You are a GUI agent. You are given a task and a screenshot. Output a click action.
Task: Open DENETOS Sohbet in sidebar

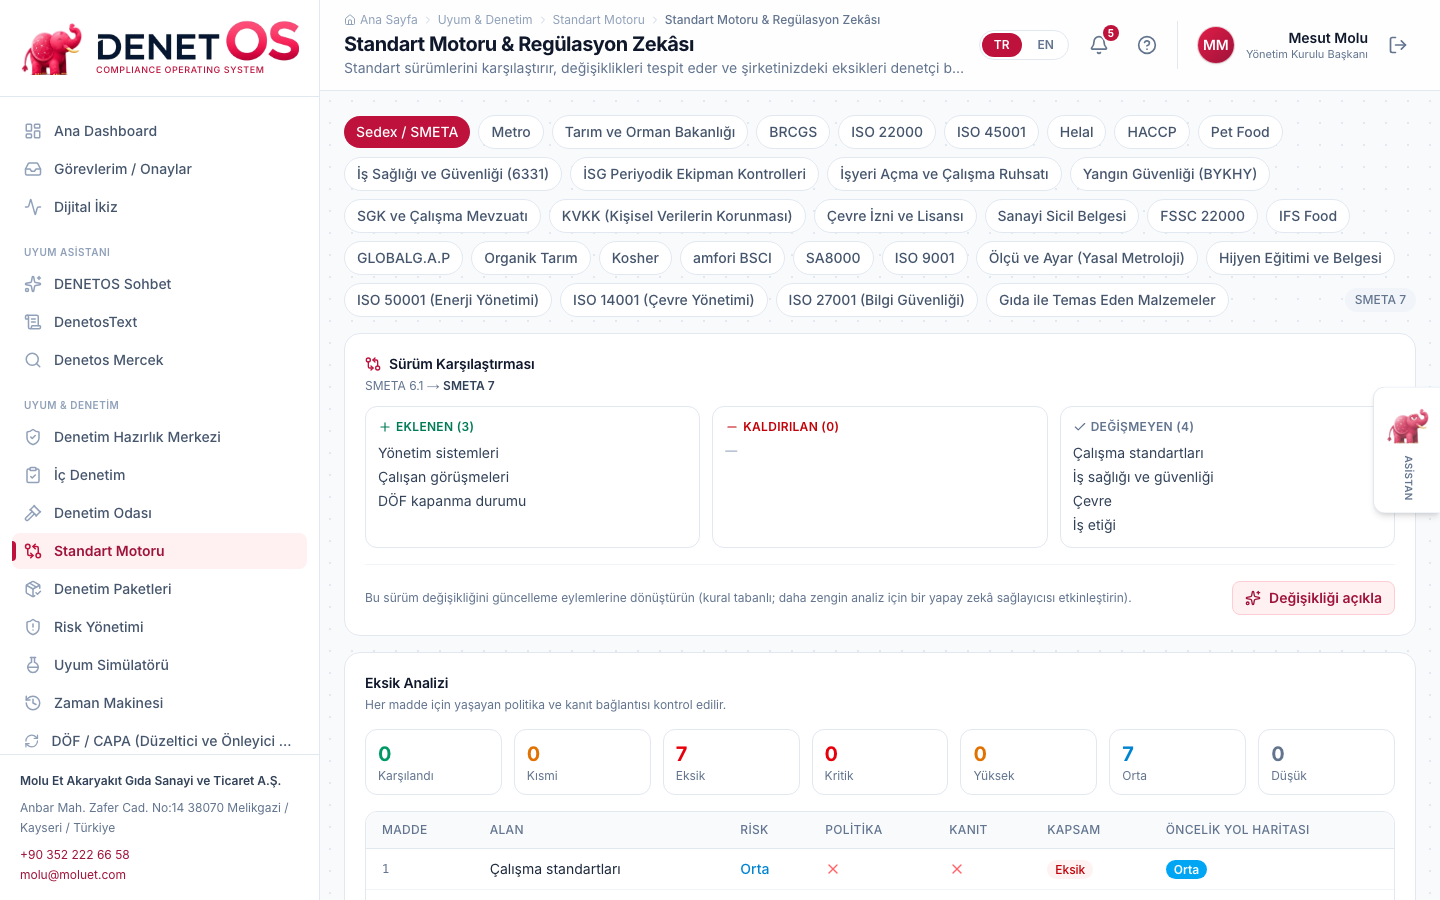160,284
